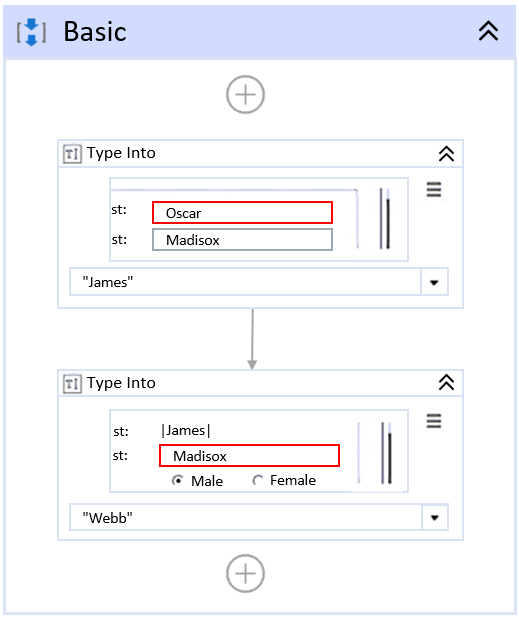Click the second Type Into activity icon
Image resolution: width=519 pixels, height=621 pixels.
pyautogui.click(x=72, y=383)
